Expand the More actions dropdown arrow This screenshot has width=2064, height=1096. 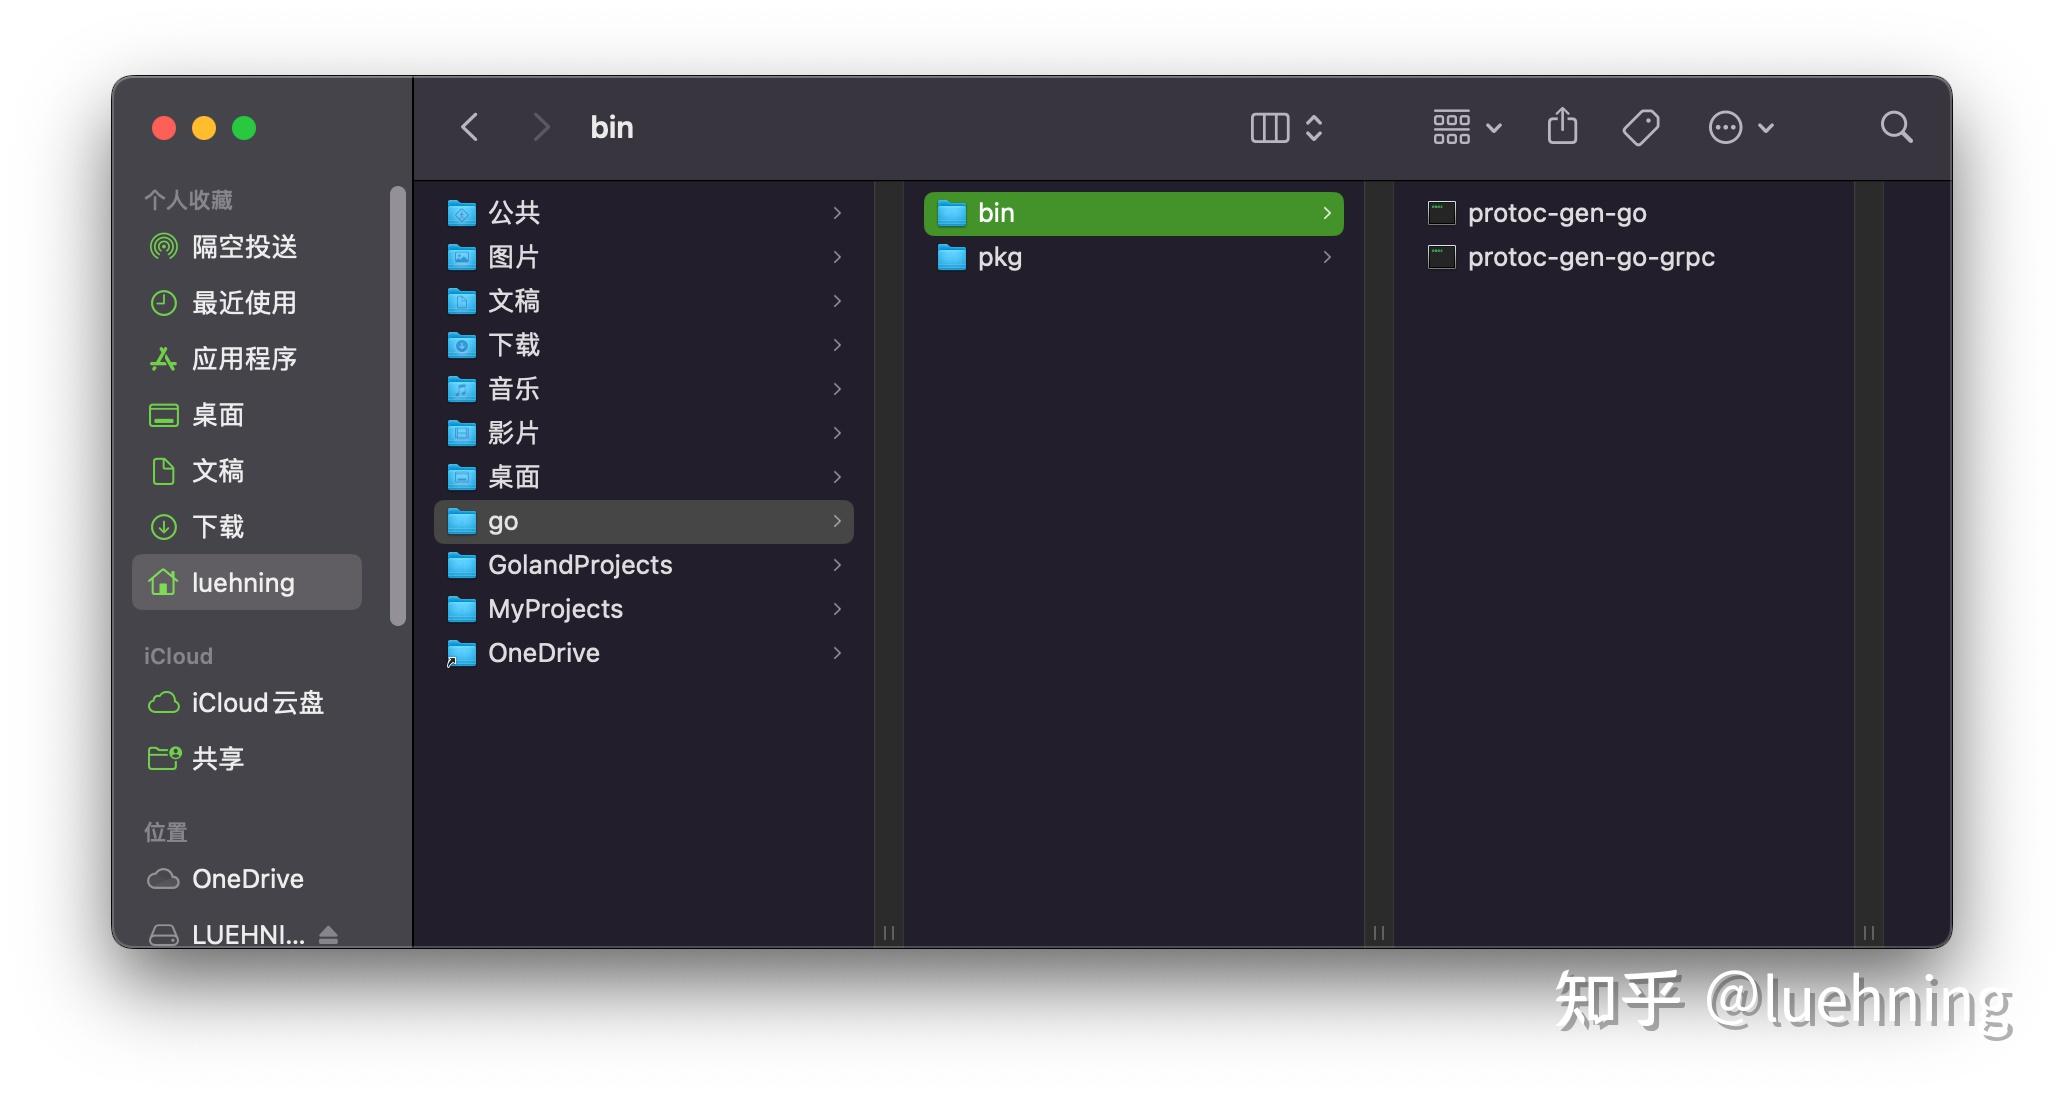click(x=1766, y=128)
